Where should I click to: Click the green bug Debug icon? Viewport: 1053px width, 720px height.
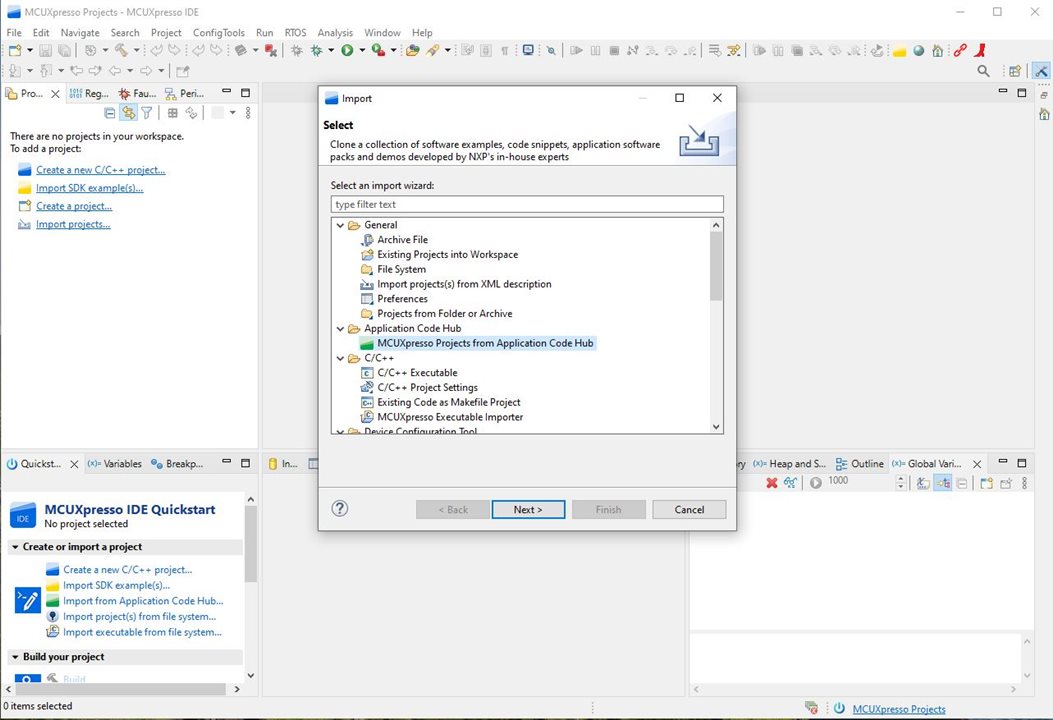click(x=316, y=50)
